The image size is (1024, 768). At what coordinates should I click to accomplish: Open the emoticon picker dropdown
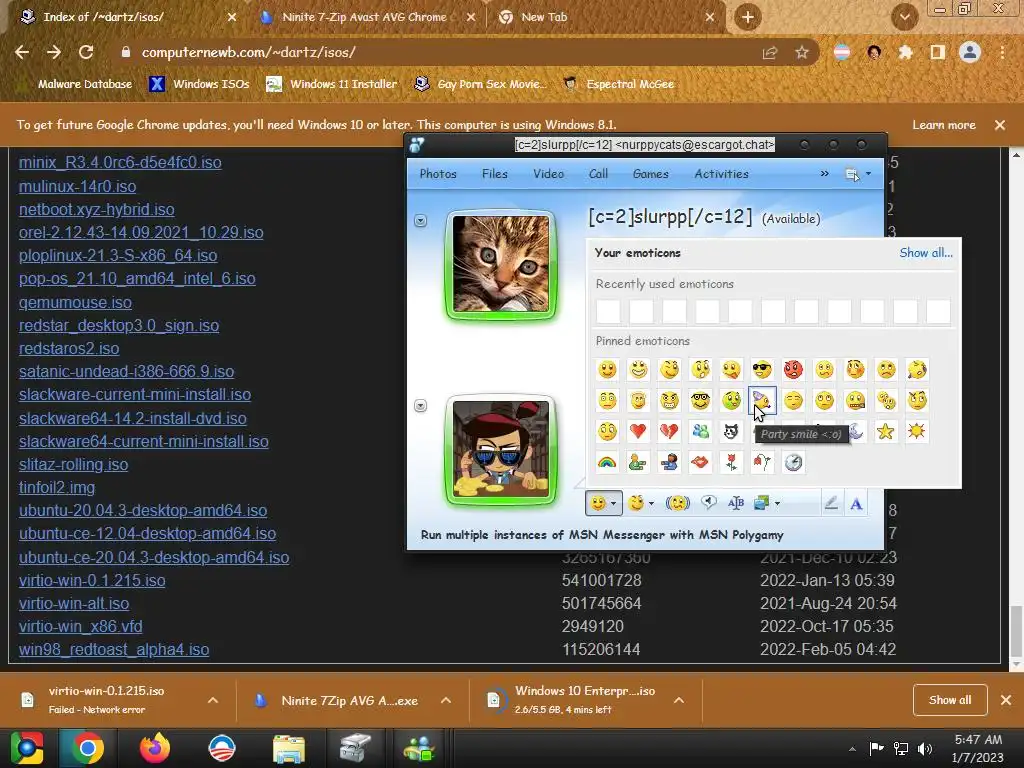[x=603, y=503]
